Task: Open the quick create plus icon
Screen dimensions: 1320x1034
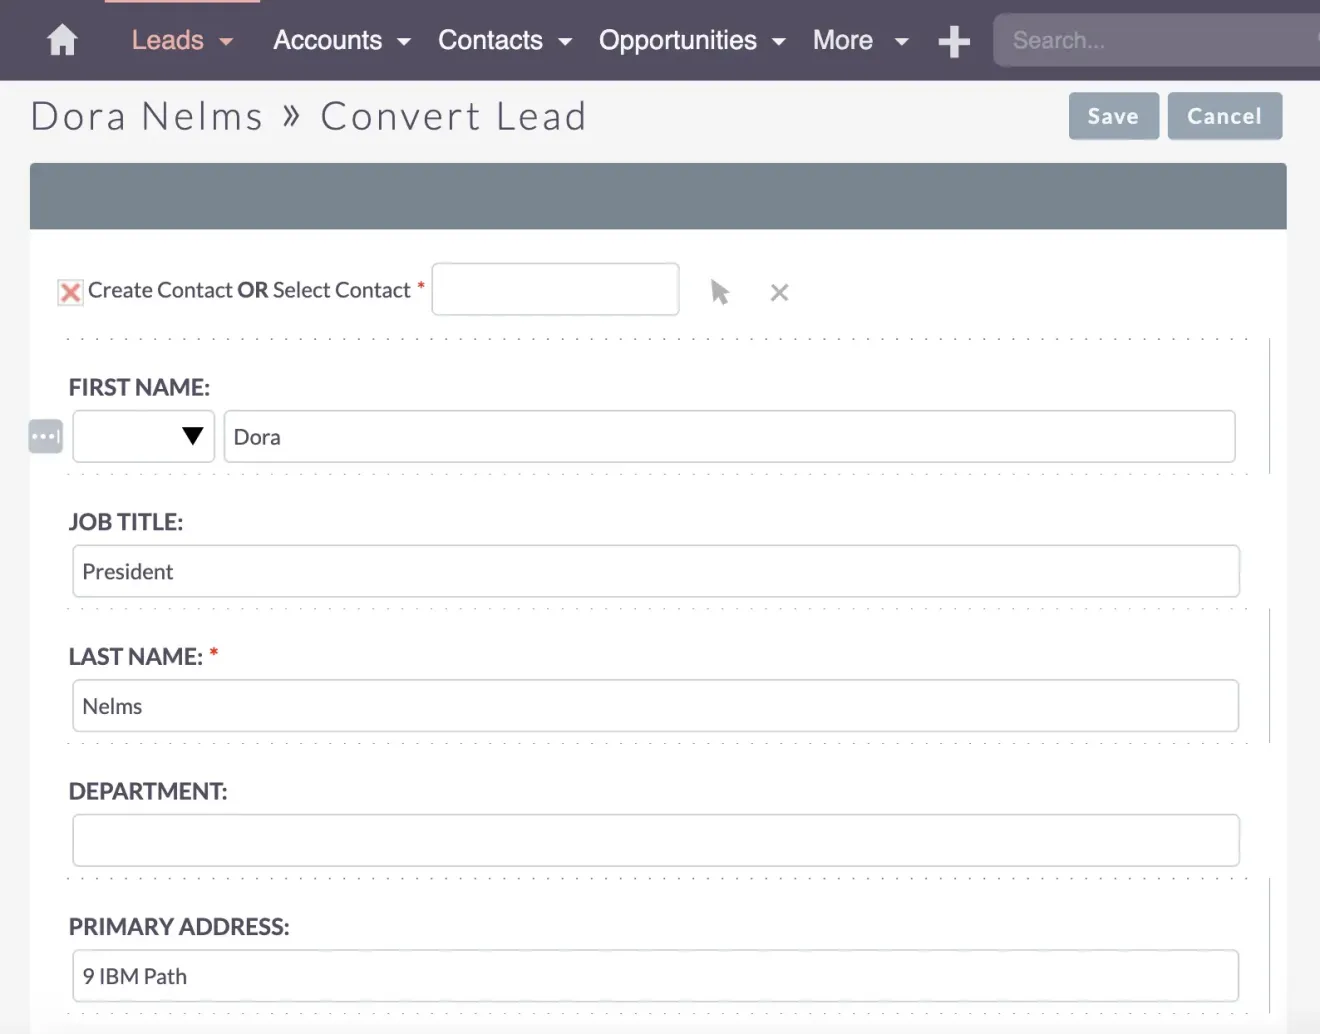Action: tap(952, 40)
